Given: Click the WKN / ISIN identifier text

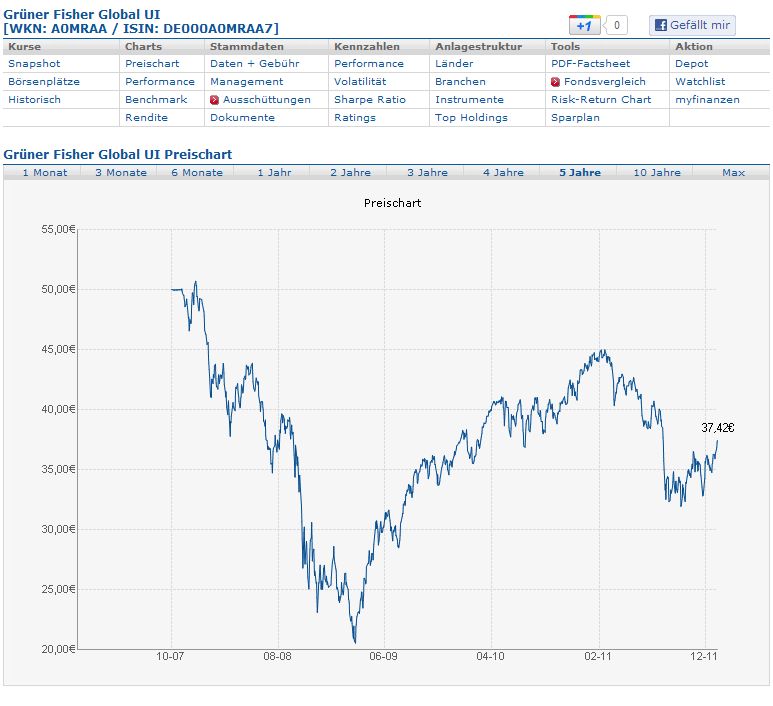Looking at the screenshot, I should pyautogui.click(x=141, y=29).
